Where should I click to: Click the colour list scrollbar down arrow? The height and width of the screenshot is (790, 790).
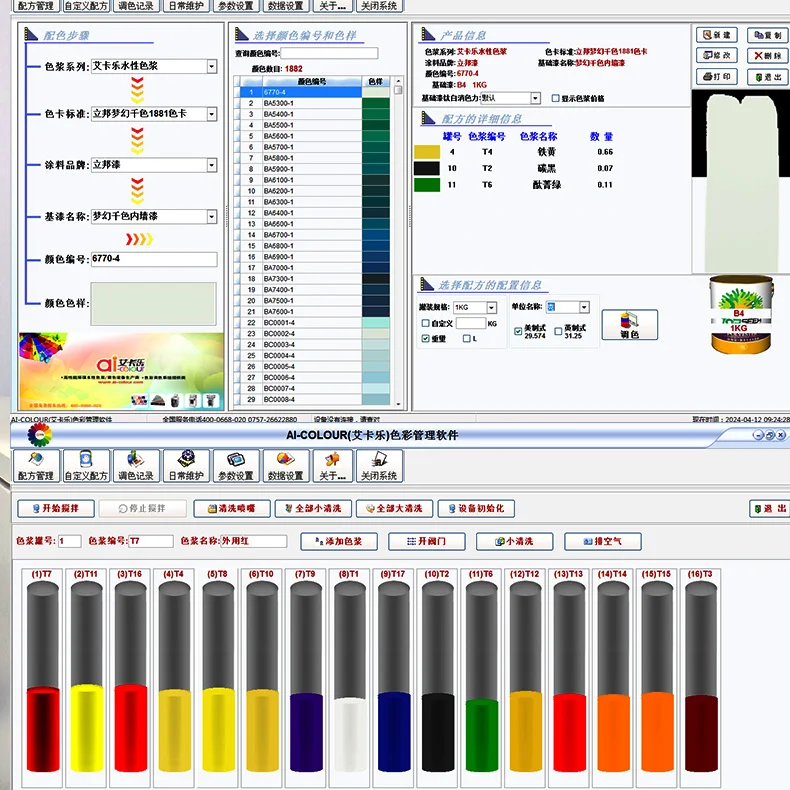coord(399,404)
